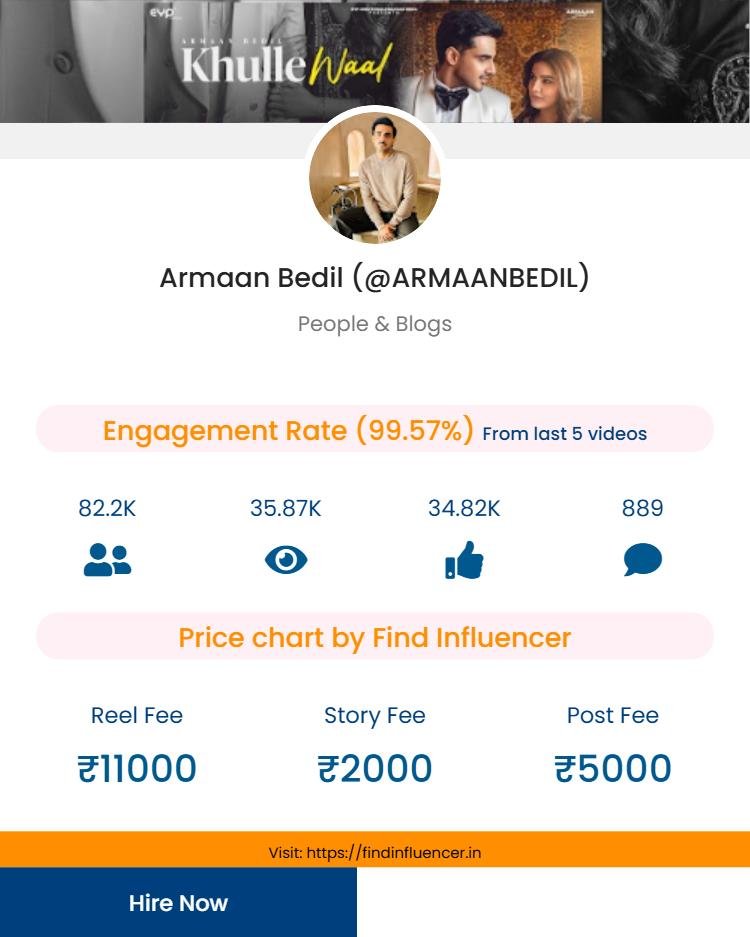The height and width of the screenshot is (937, 750).
Task: Click the From last 5 videos text
Action: coord(564,434)
